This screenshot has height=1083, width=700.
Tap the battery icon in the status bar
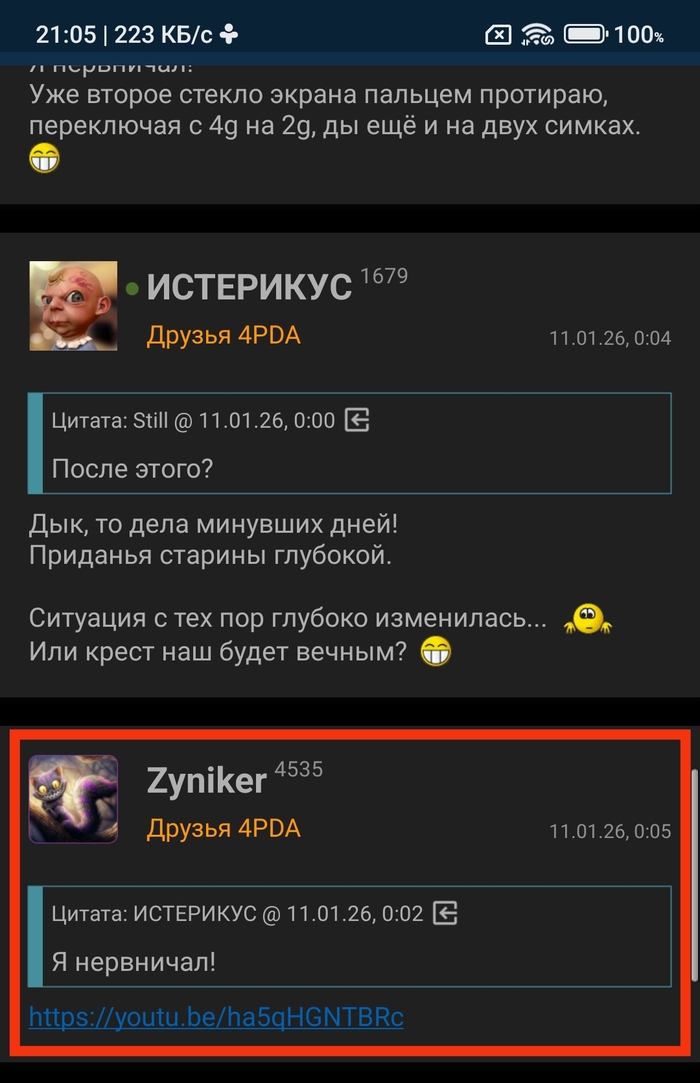click(x=586, y=34)
